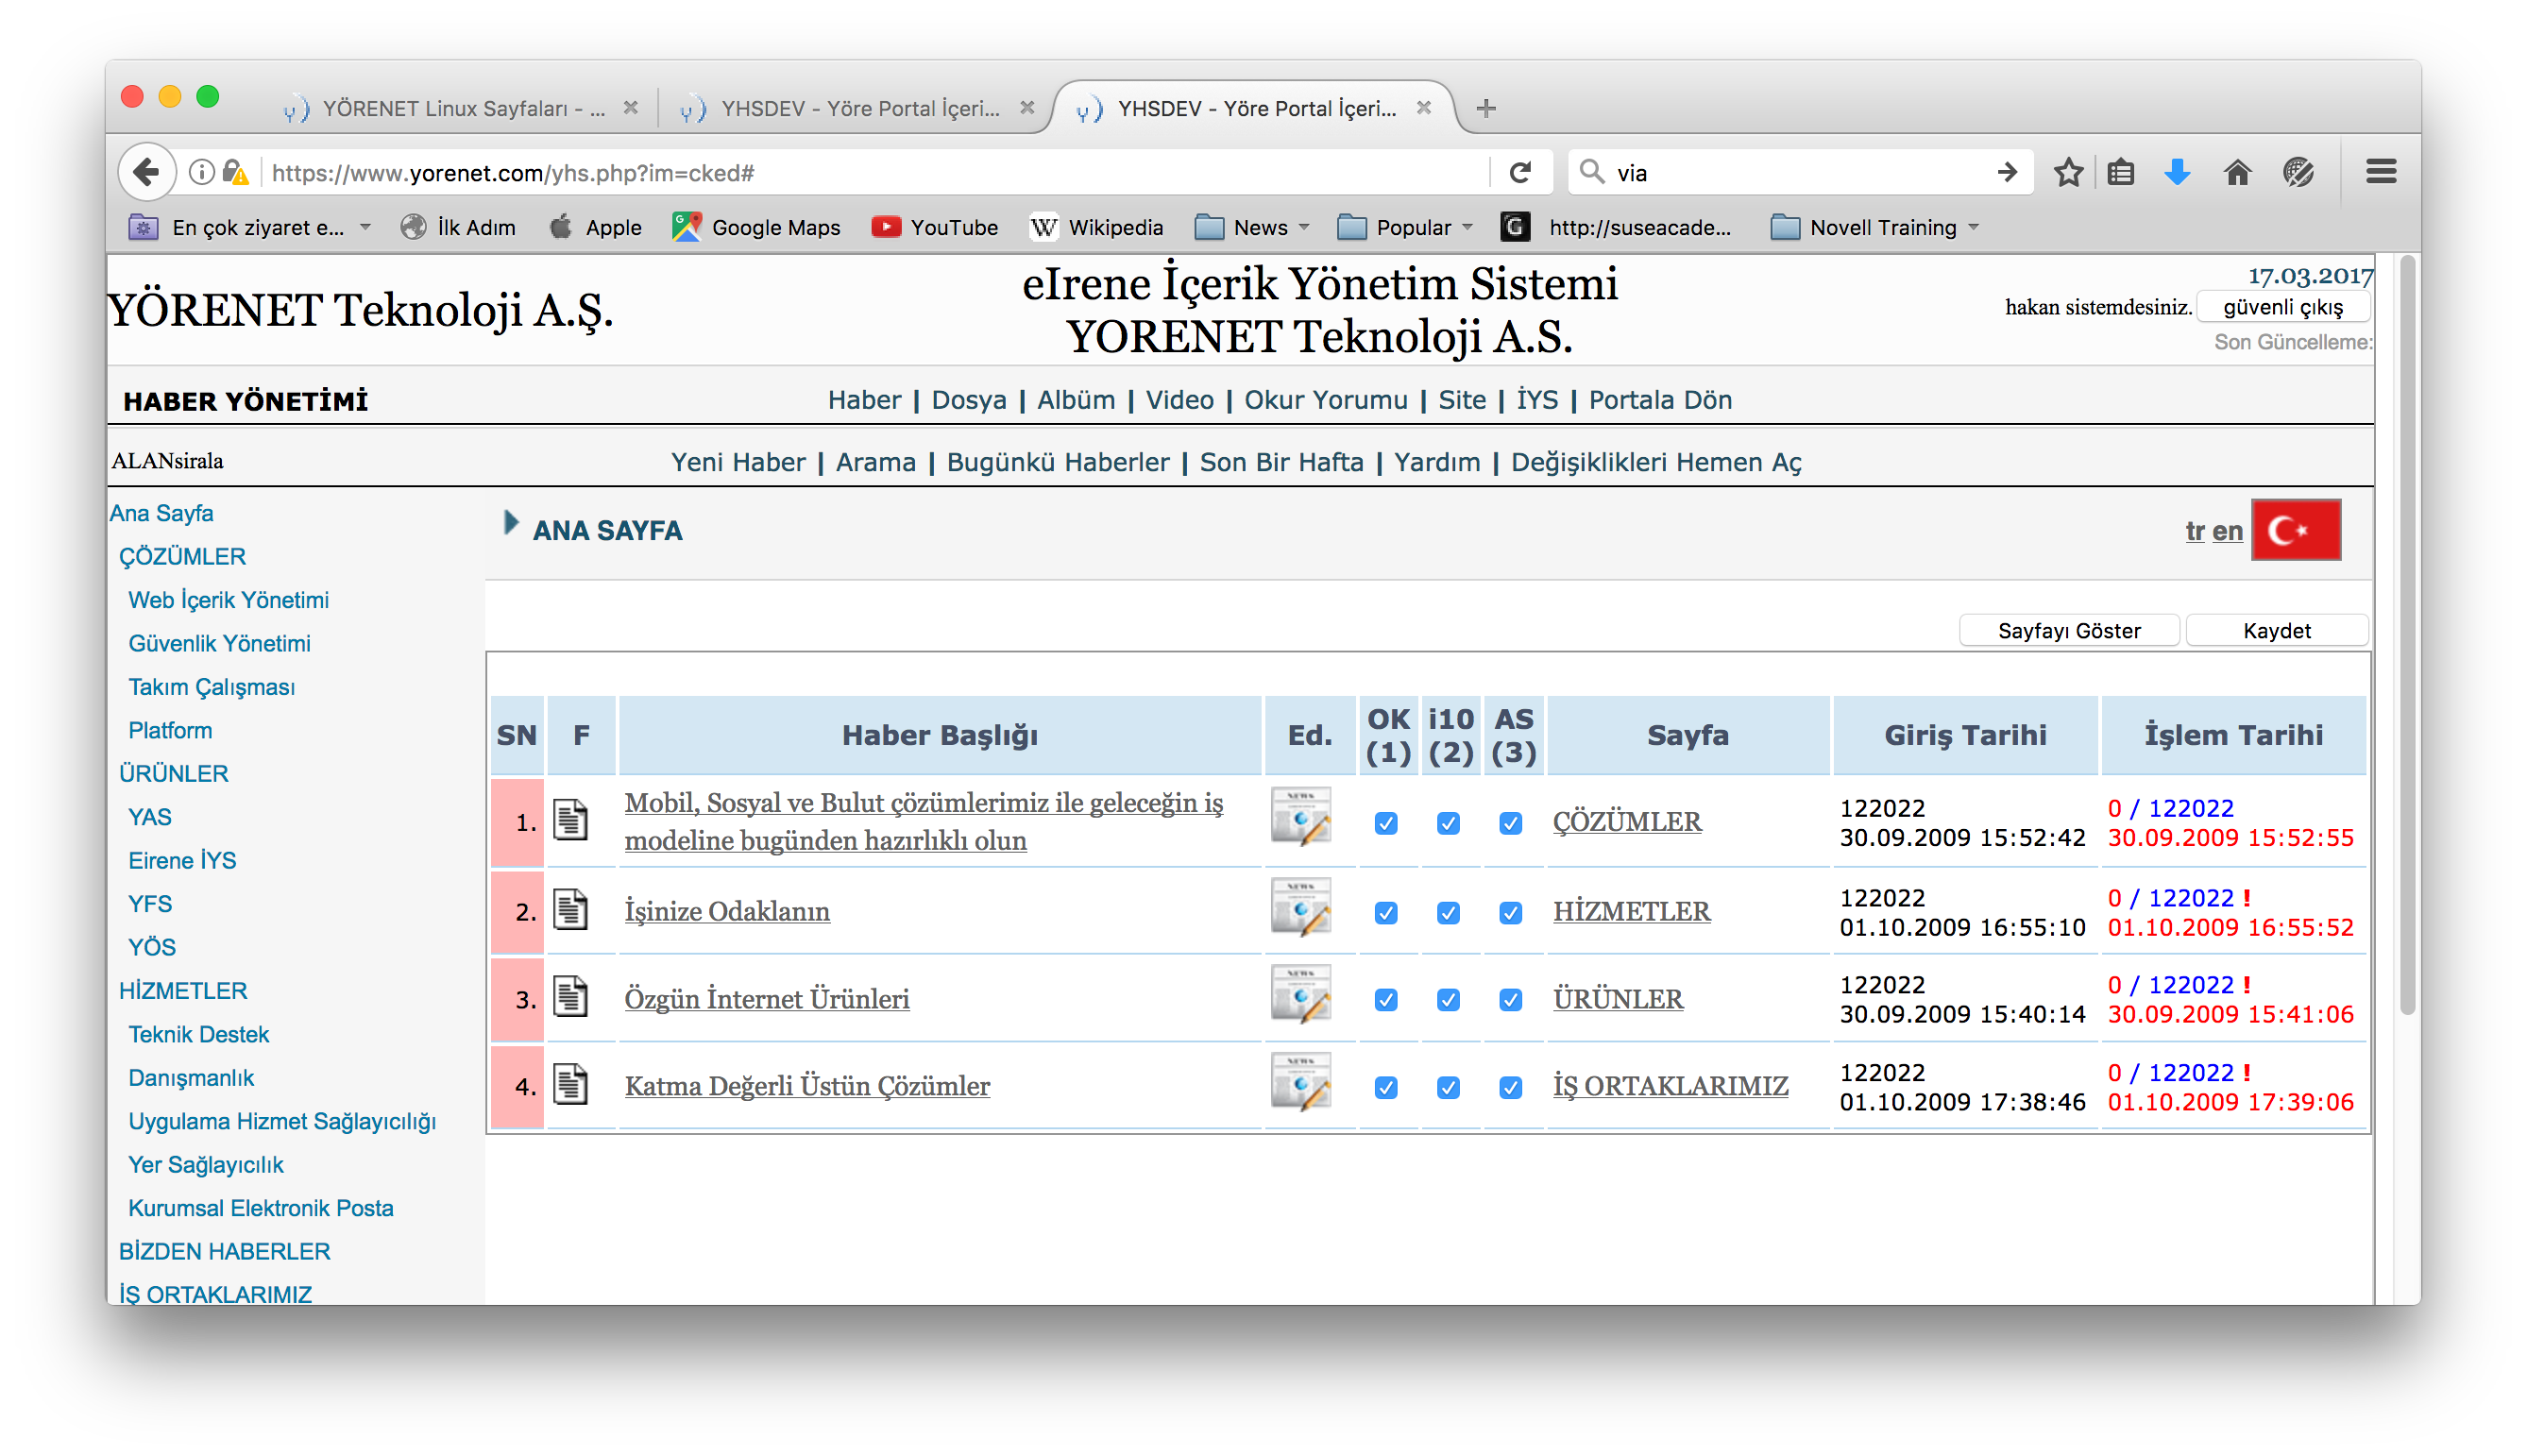This screenshot has width=2527, height=1456.
Task: Open Değişiklikleri Hemen Aç link
Action: coord(1655,462)
